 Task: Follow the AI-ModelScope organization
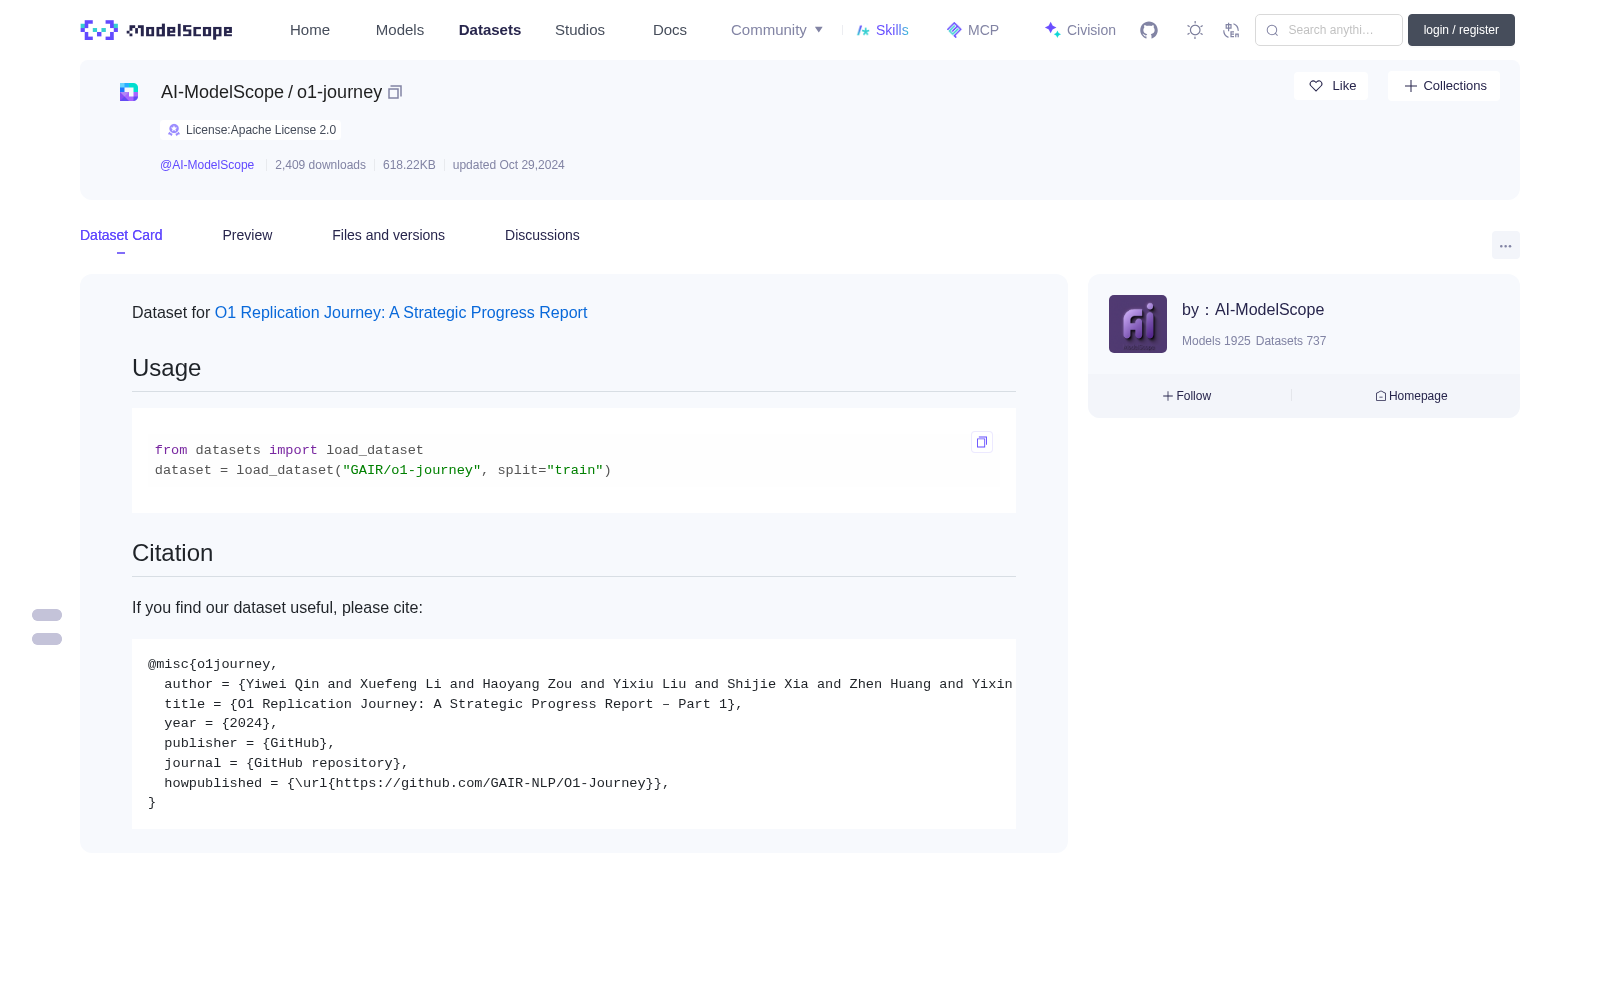1187,396
